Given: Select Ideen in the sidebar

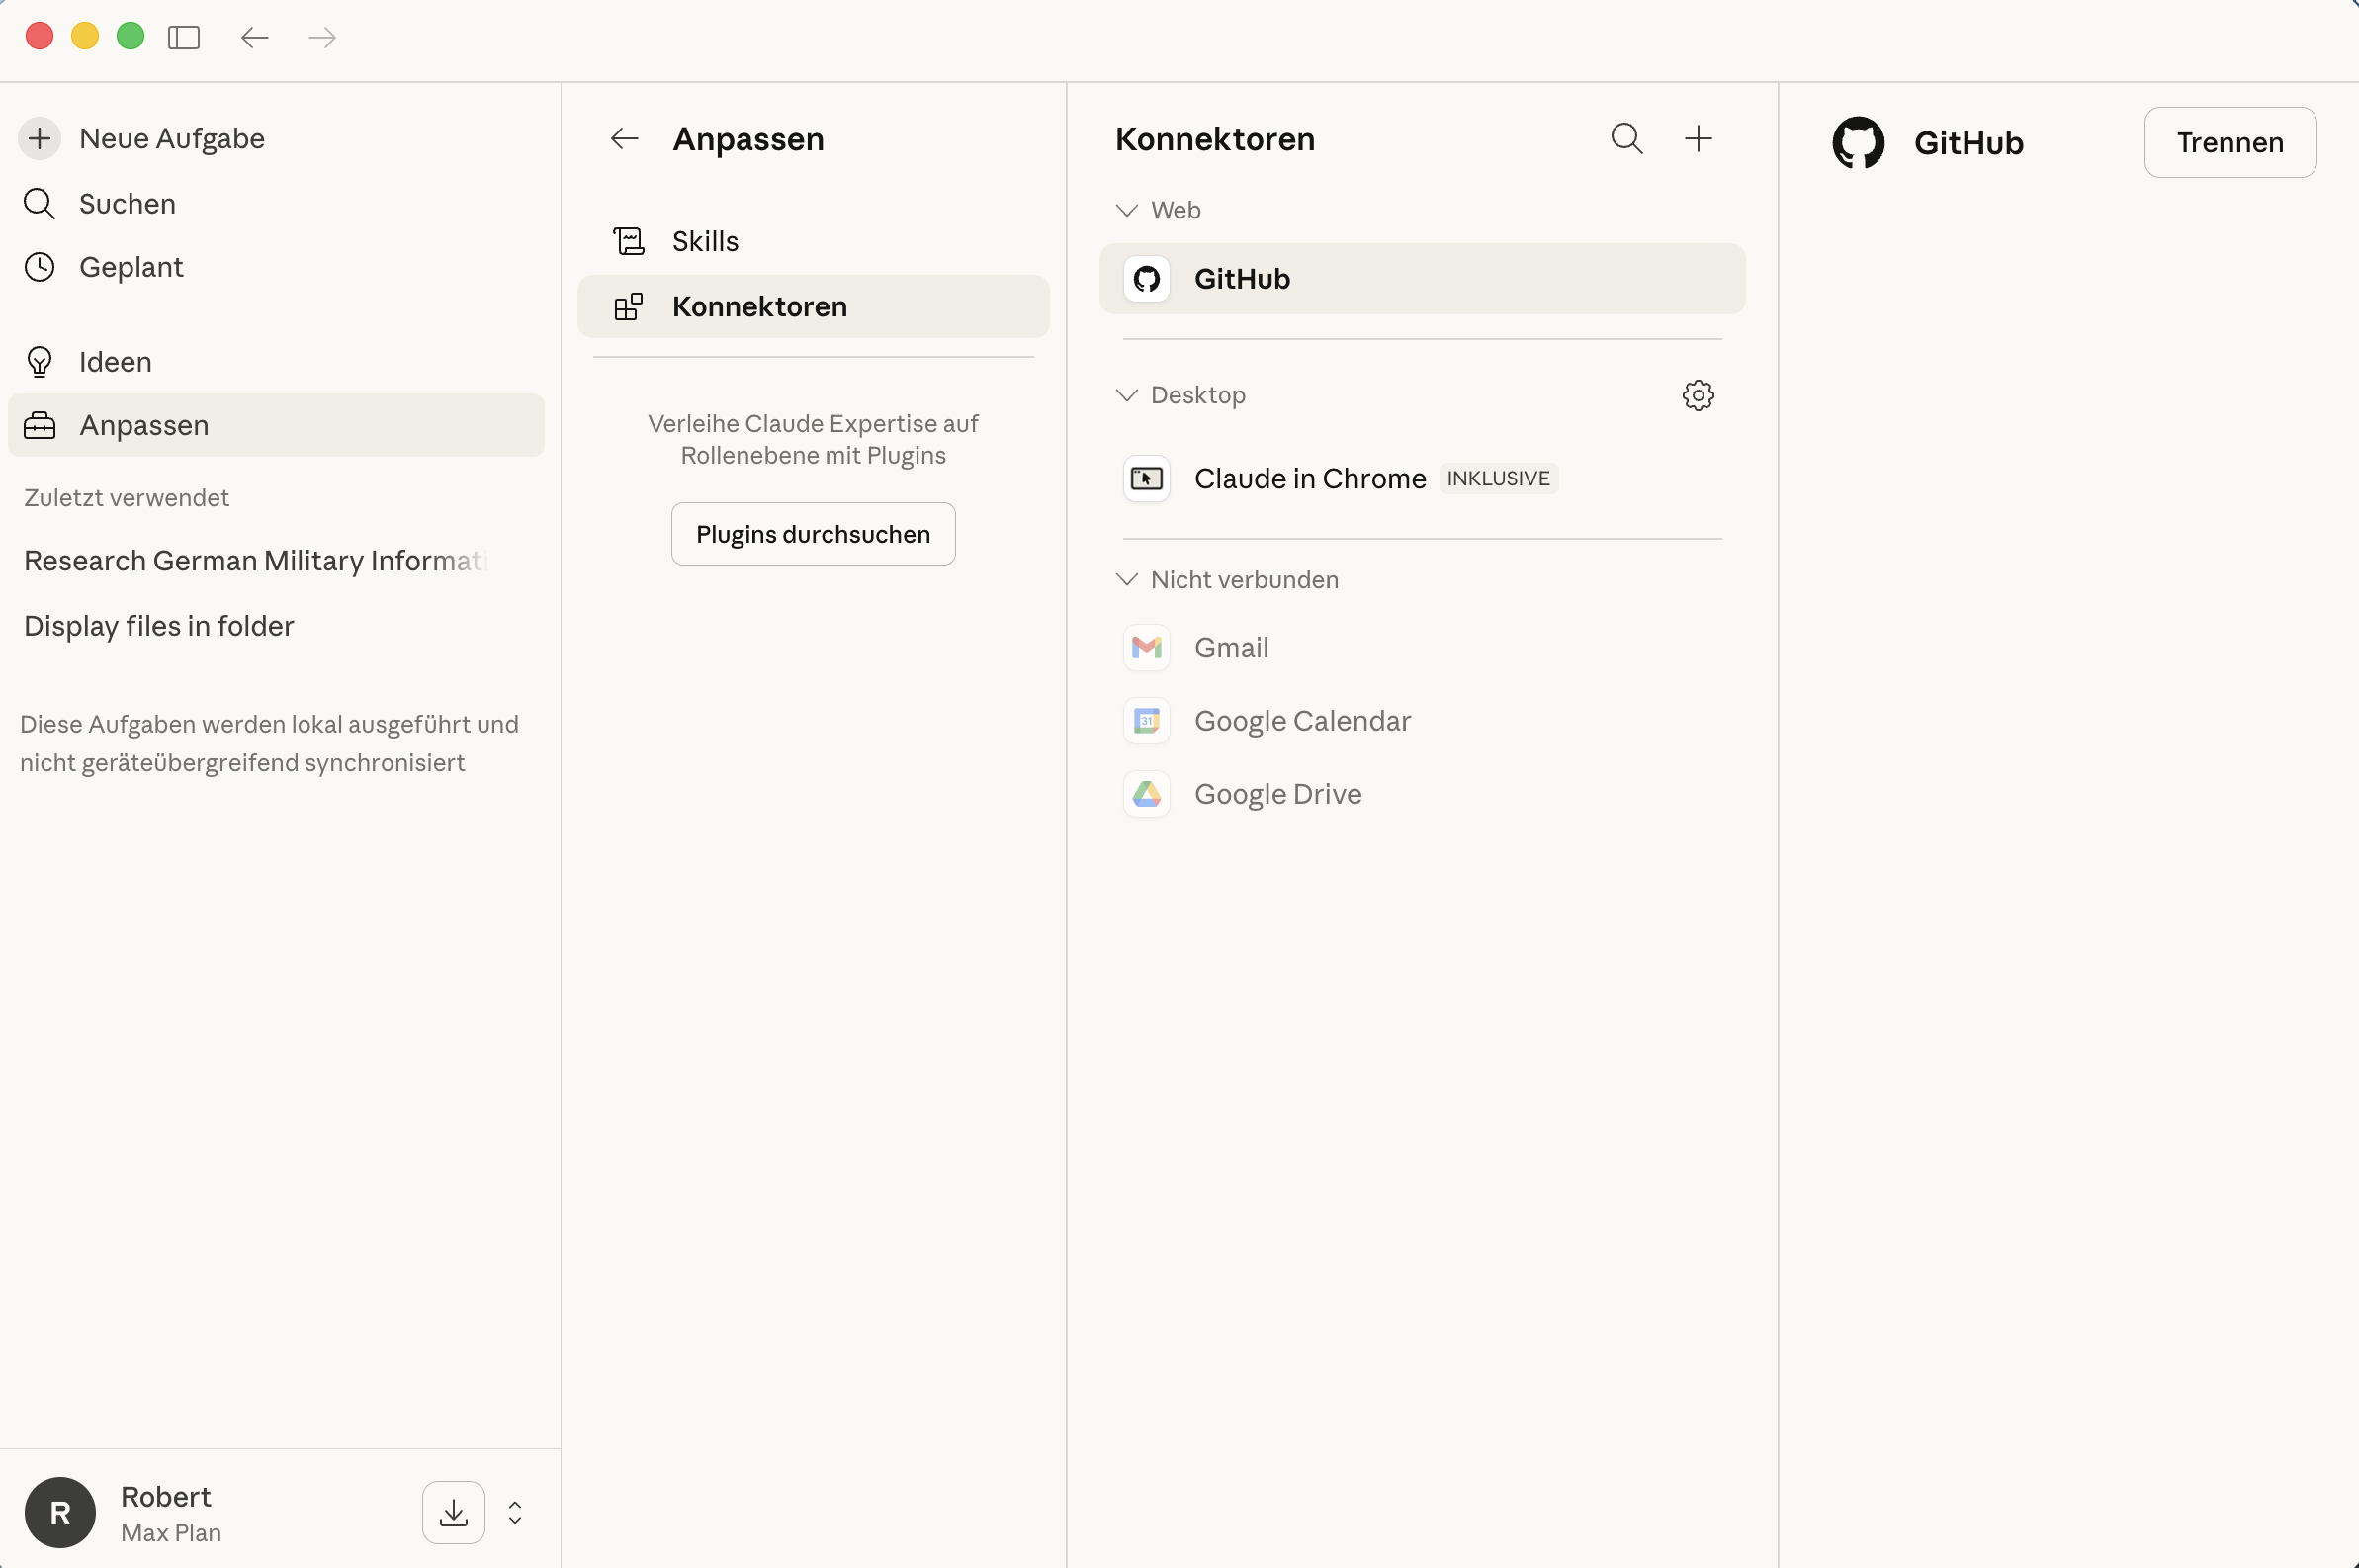Looking at the screenshot, I should click(x=115, y=362).
